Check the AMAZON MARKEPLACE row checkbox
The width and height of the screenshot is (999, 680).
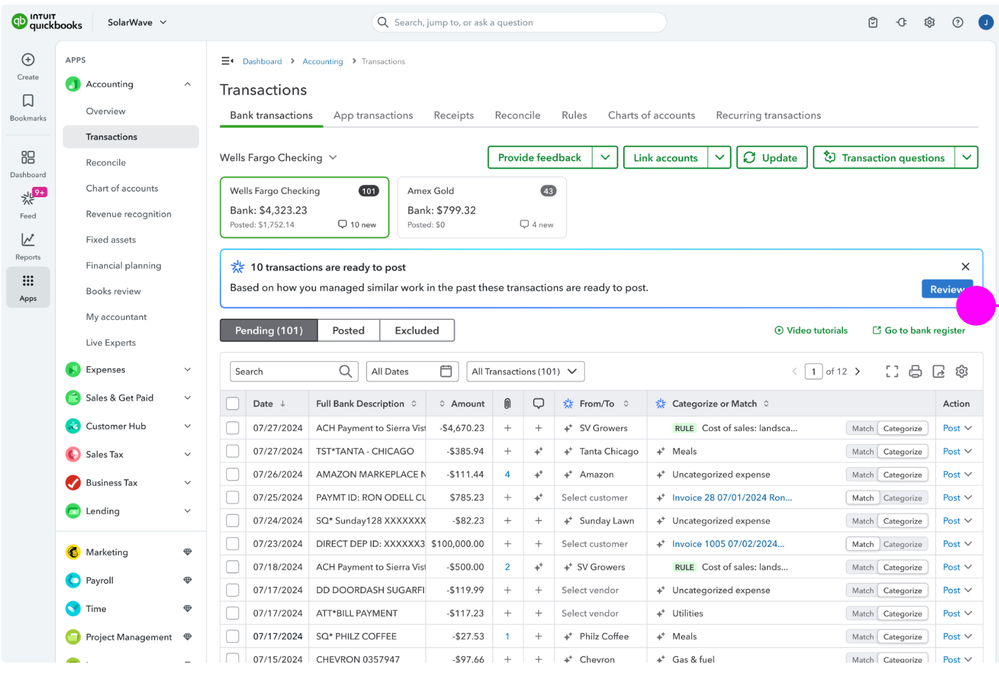233,475
